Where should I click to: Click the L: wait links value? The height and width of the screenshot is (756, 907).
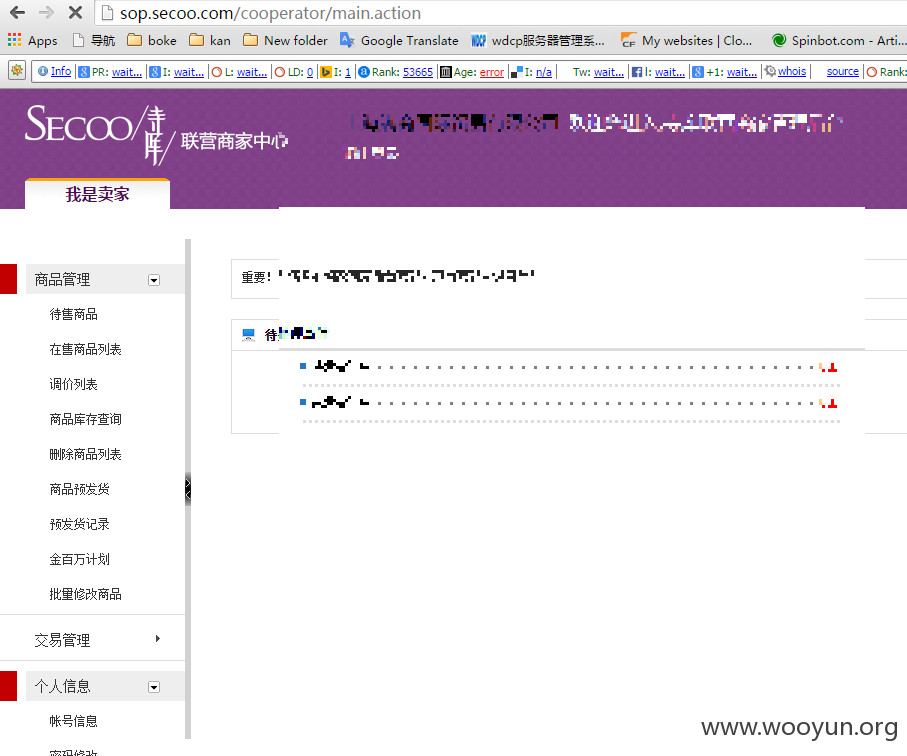pyautogui.click(x=252, y=72)
